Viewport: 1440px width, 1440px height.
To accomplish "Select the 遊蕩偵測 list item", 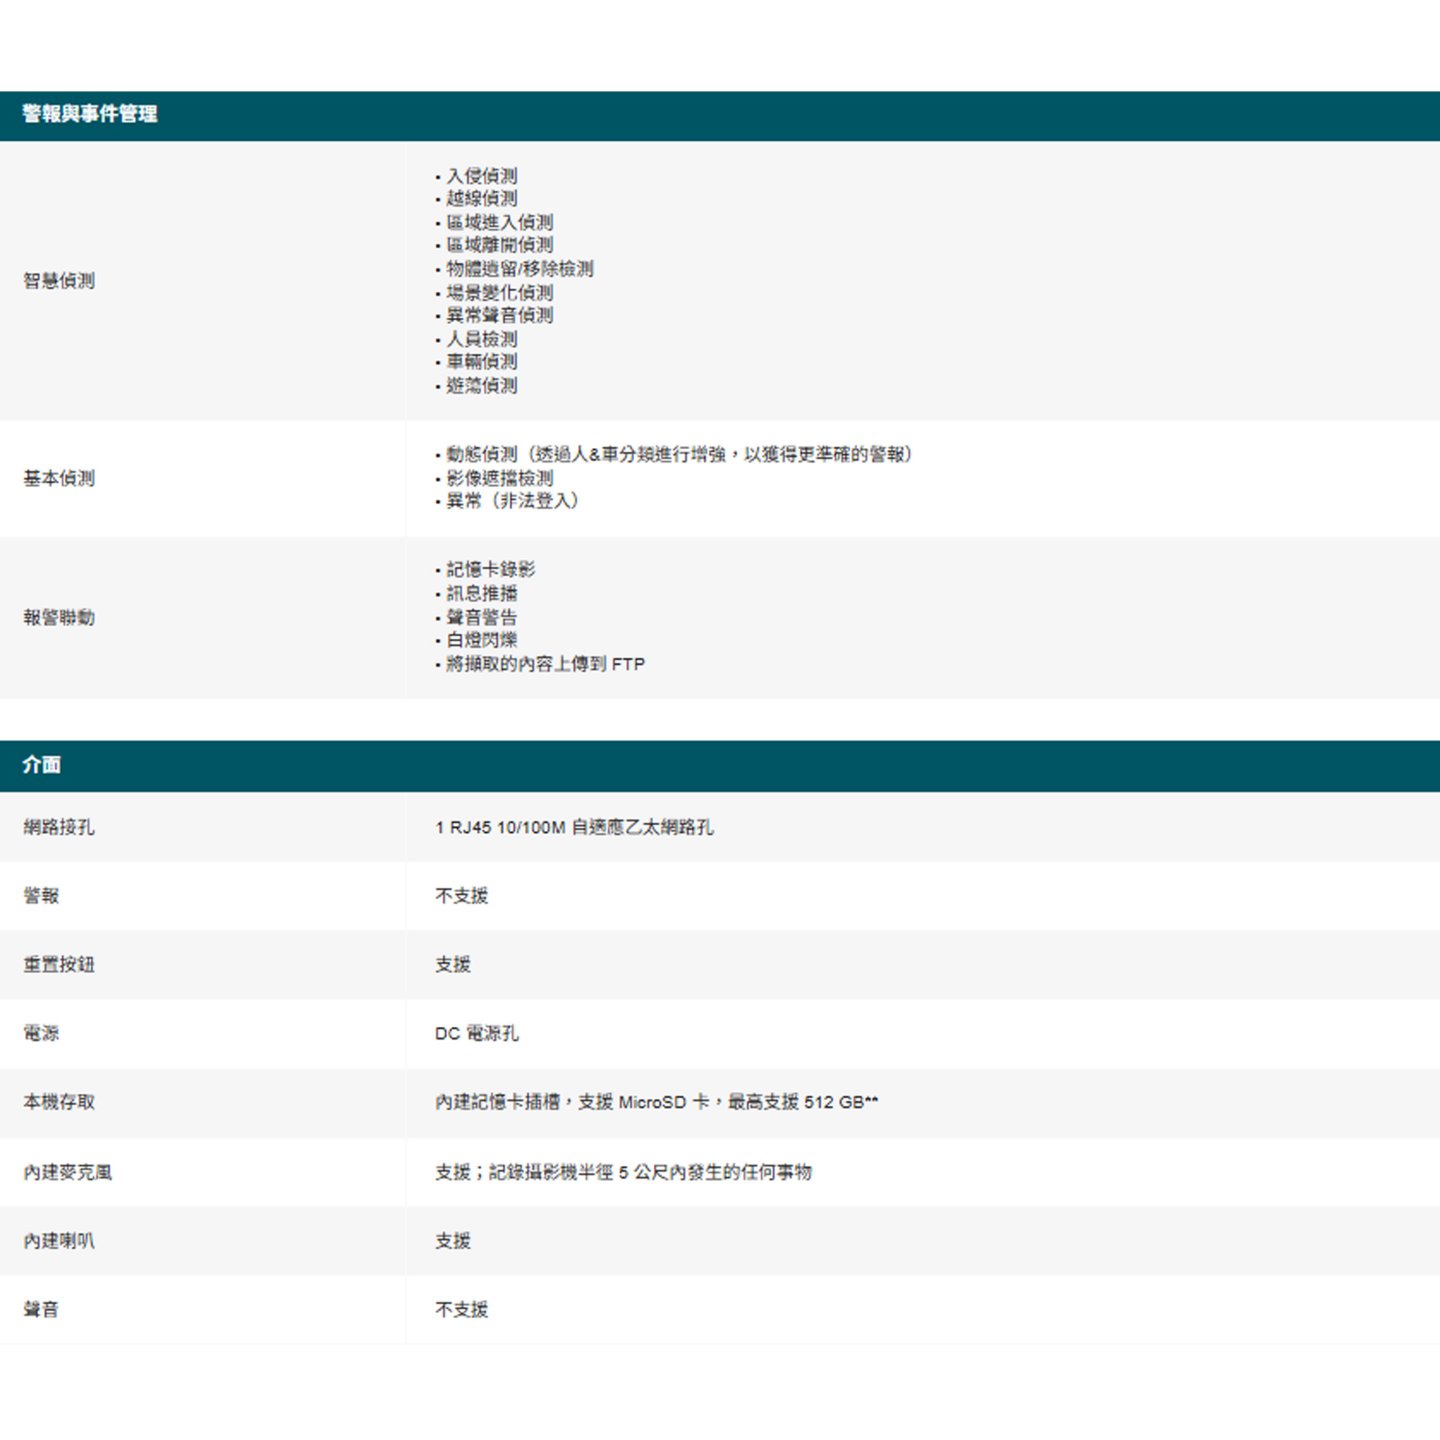I will click(481, 386).
